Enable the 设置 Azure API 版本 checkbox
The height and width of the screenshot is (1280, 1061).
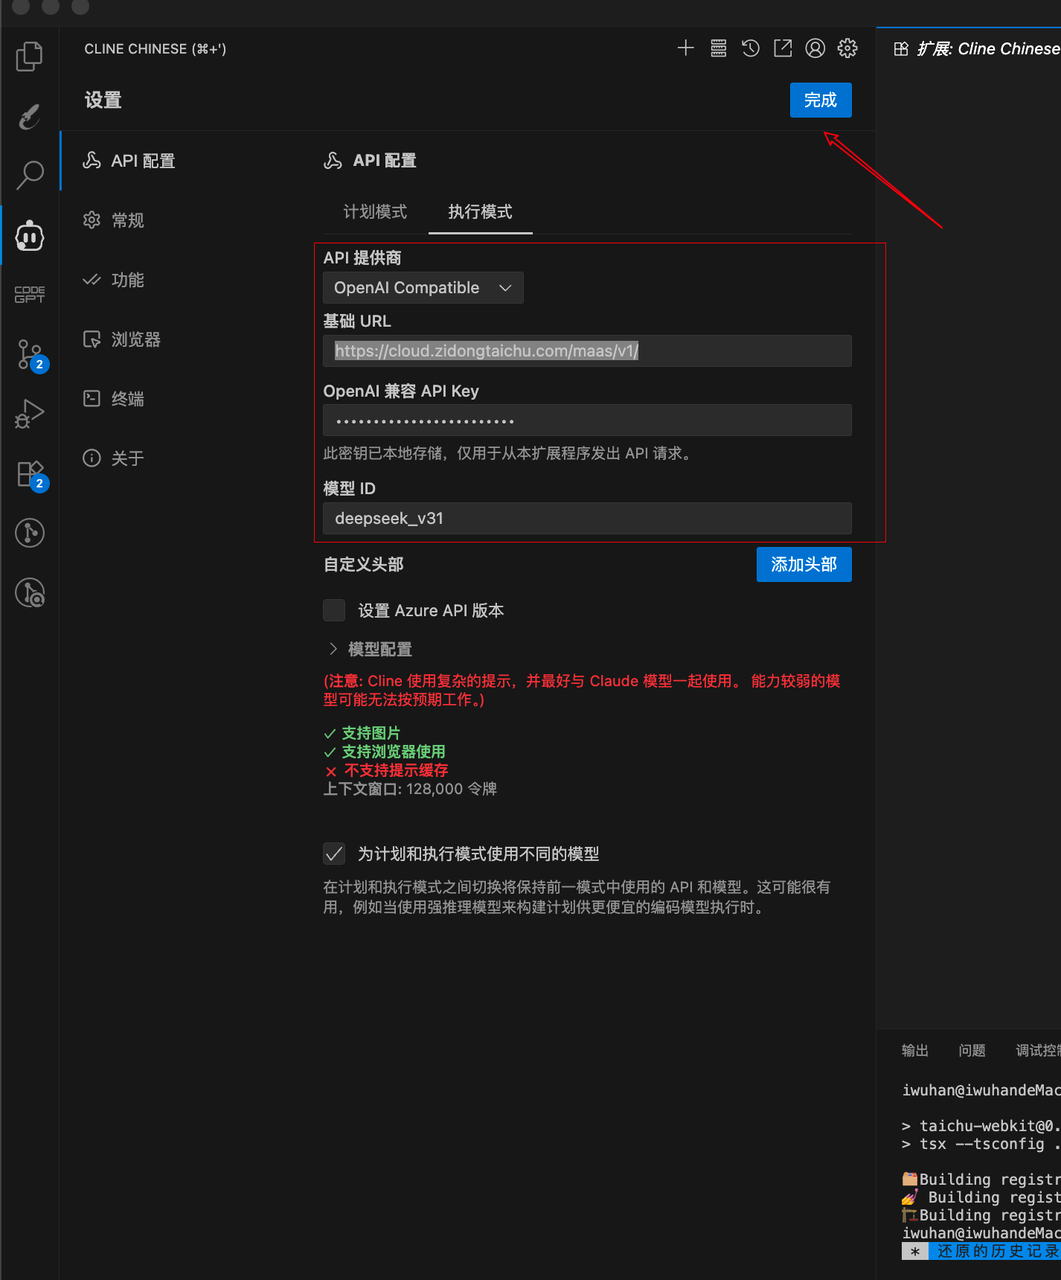coord(334,610)
